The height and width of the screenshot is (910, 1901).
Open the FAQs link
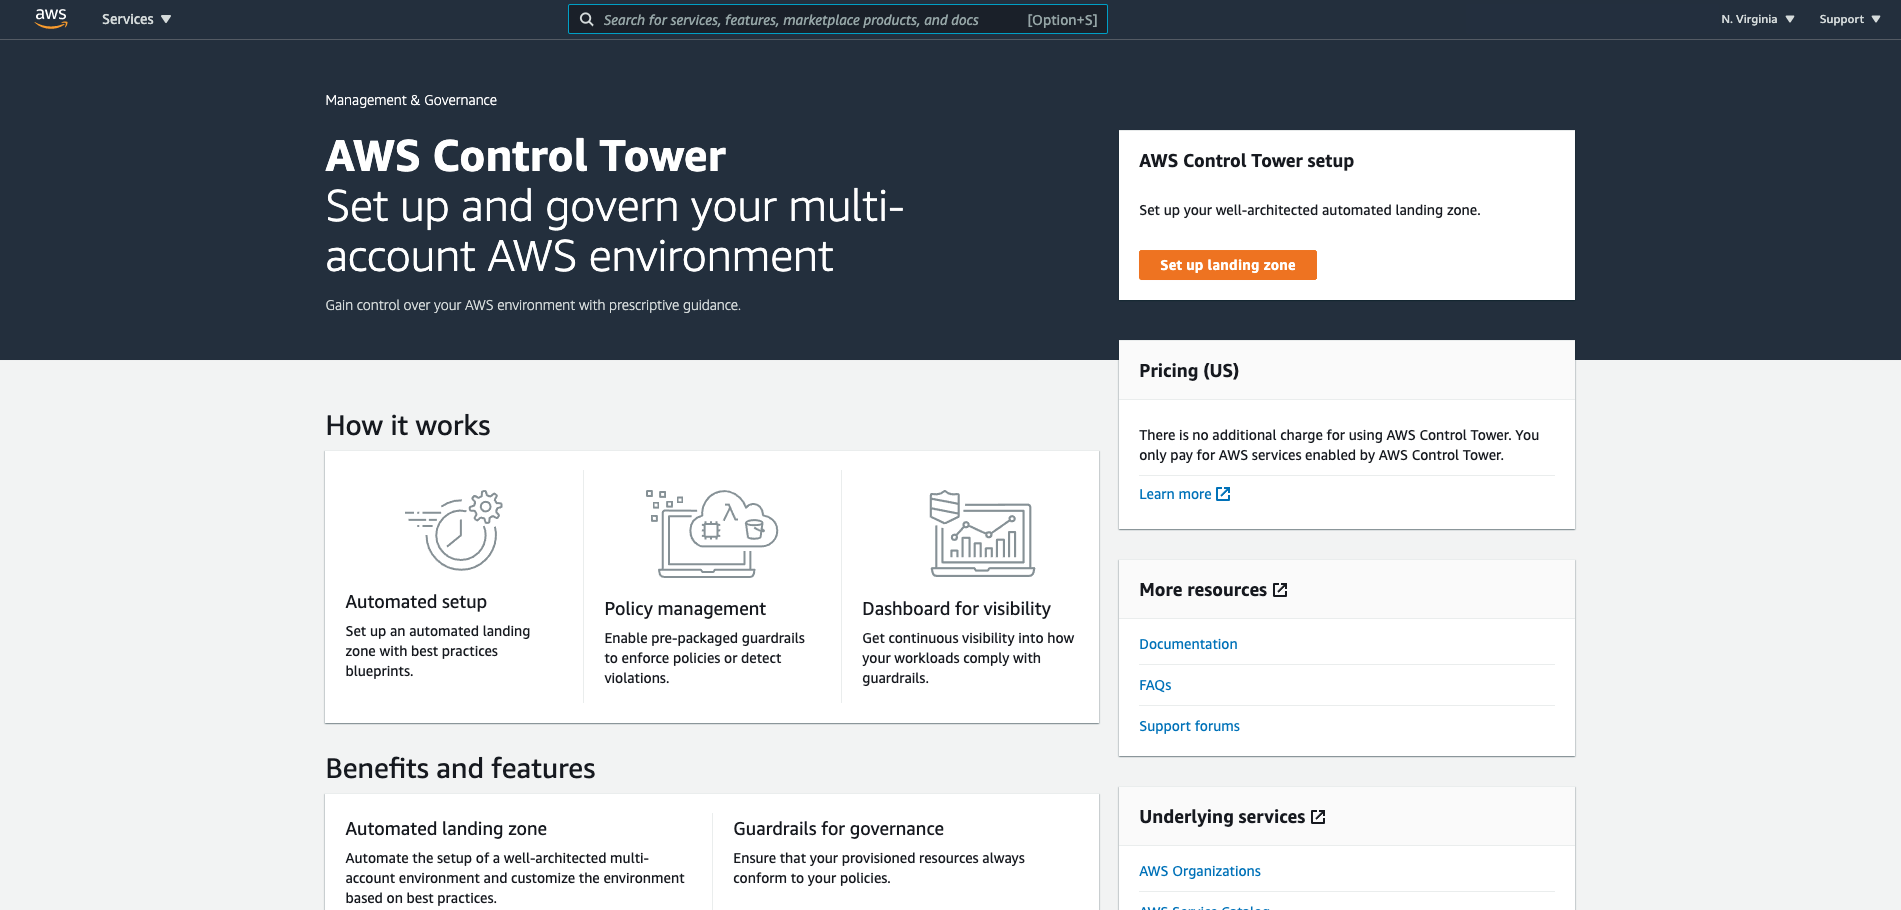point(1155,685)
